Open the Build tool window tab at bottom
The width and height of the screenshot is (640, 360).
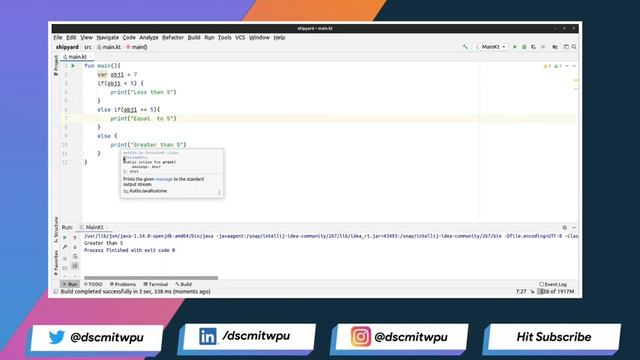point(184,284)
